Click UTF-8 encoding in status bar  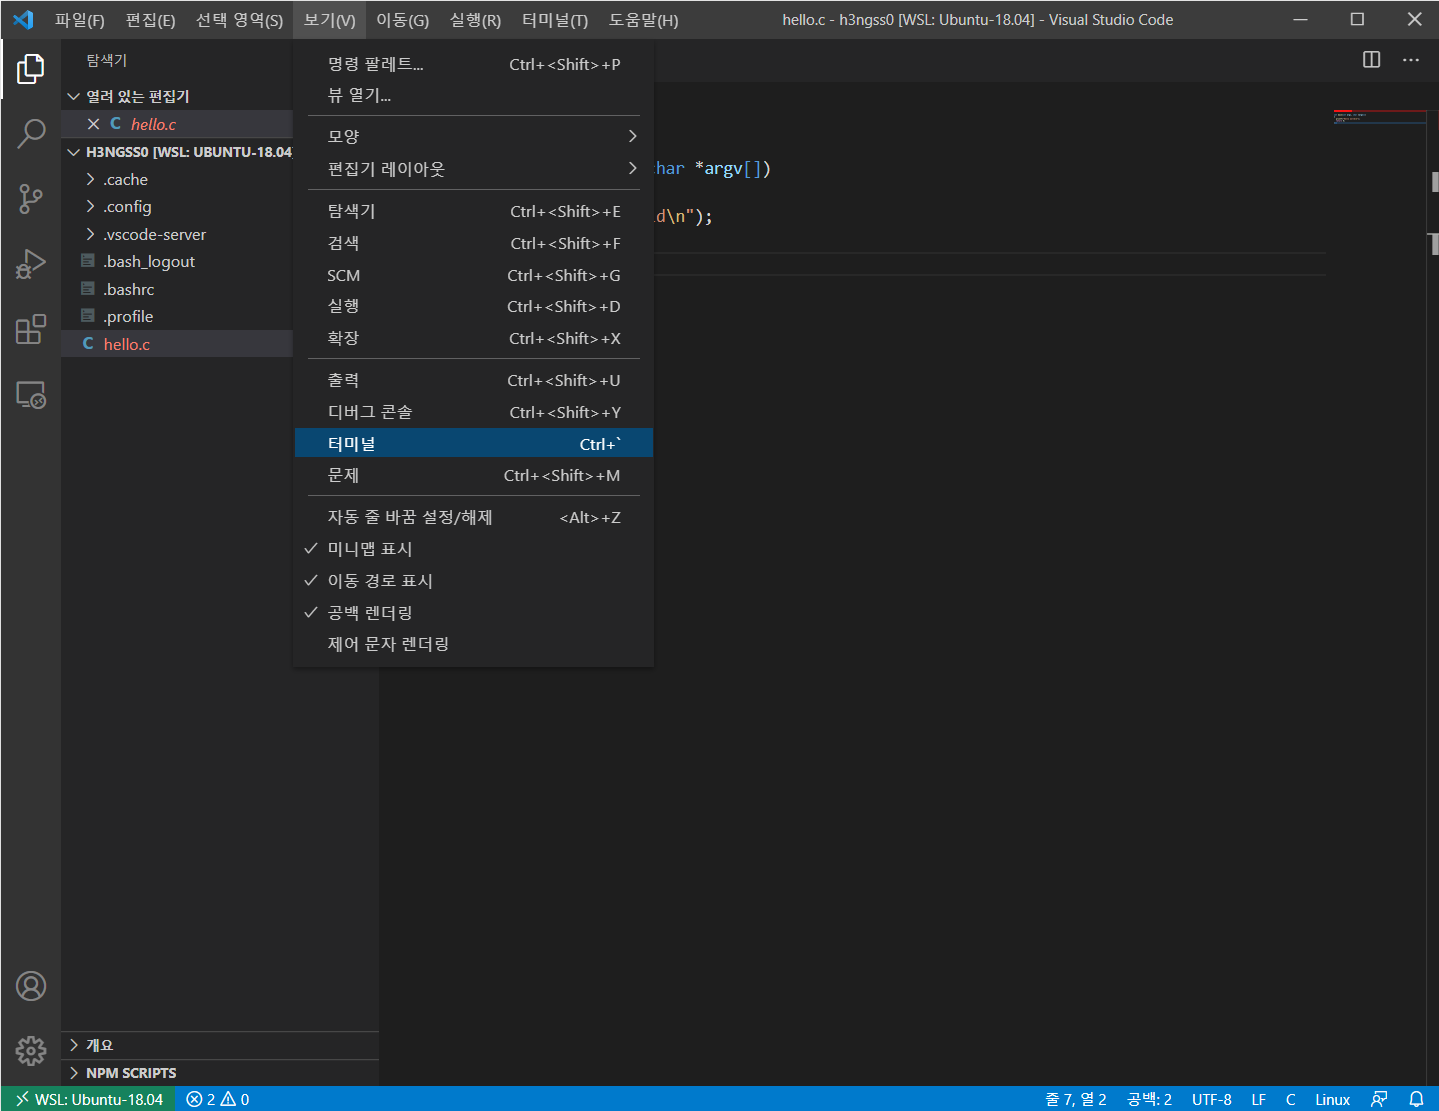1211,1099
